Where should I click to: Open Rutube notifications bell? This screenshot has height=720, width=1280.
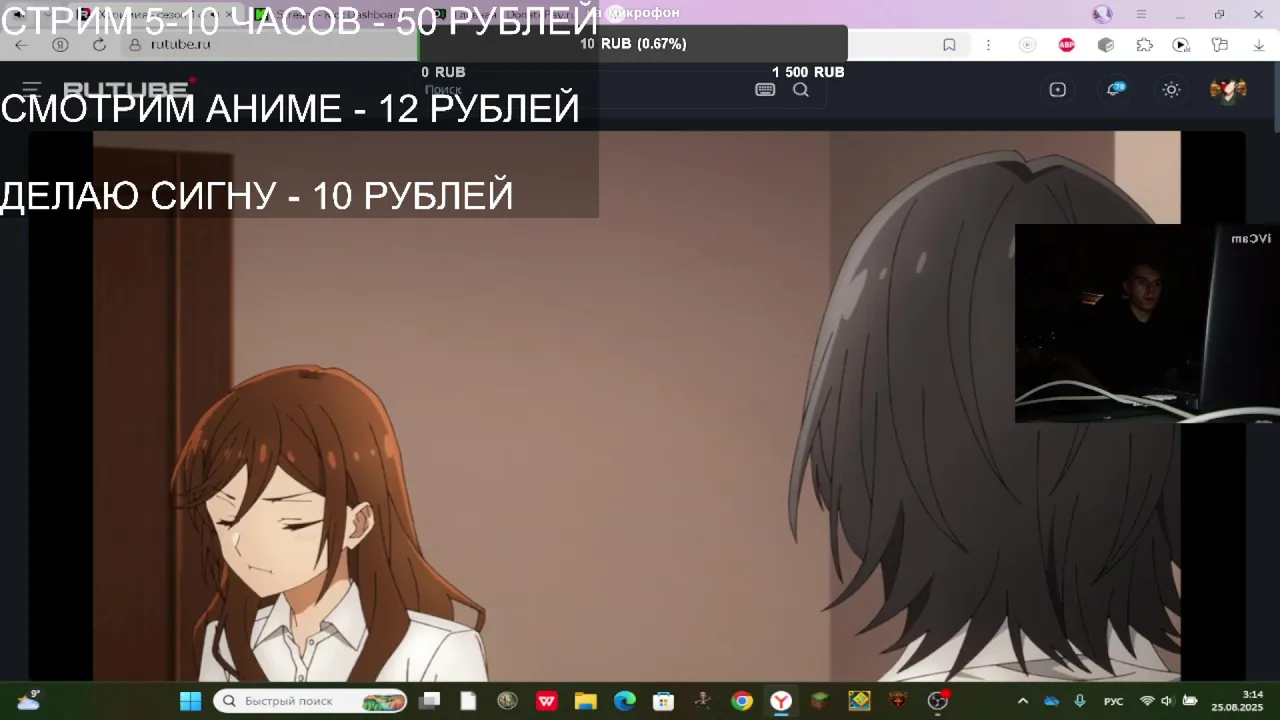(1114, 89)
